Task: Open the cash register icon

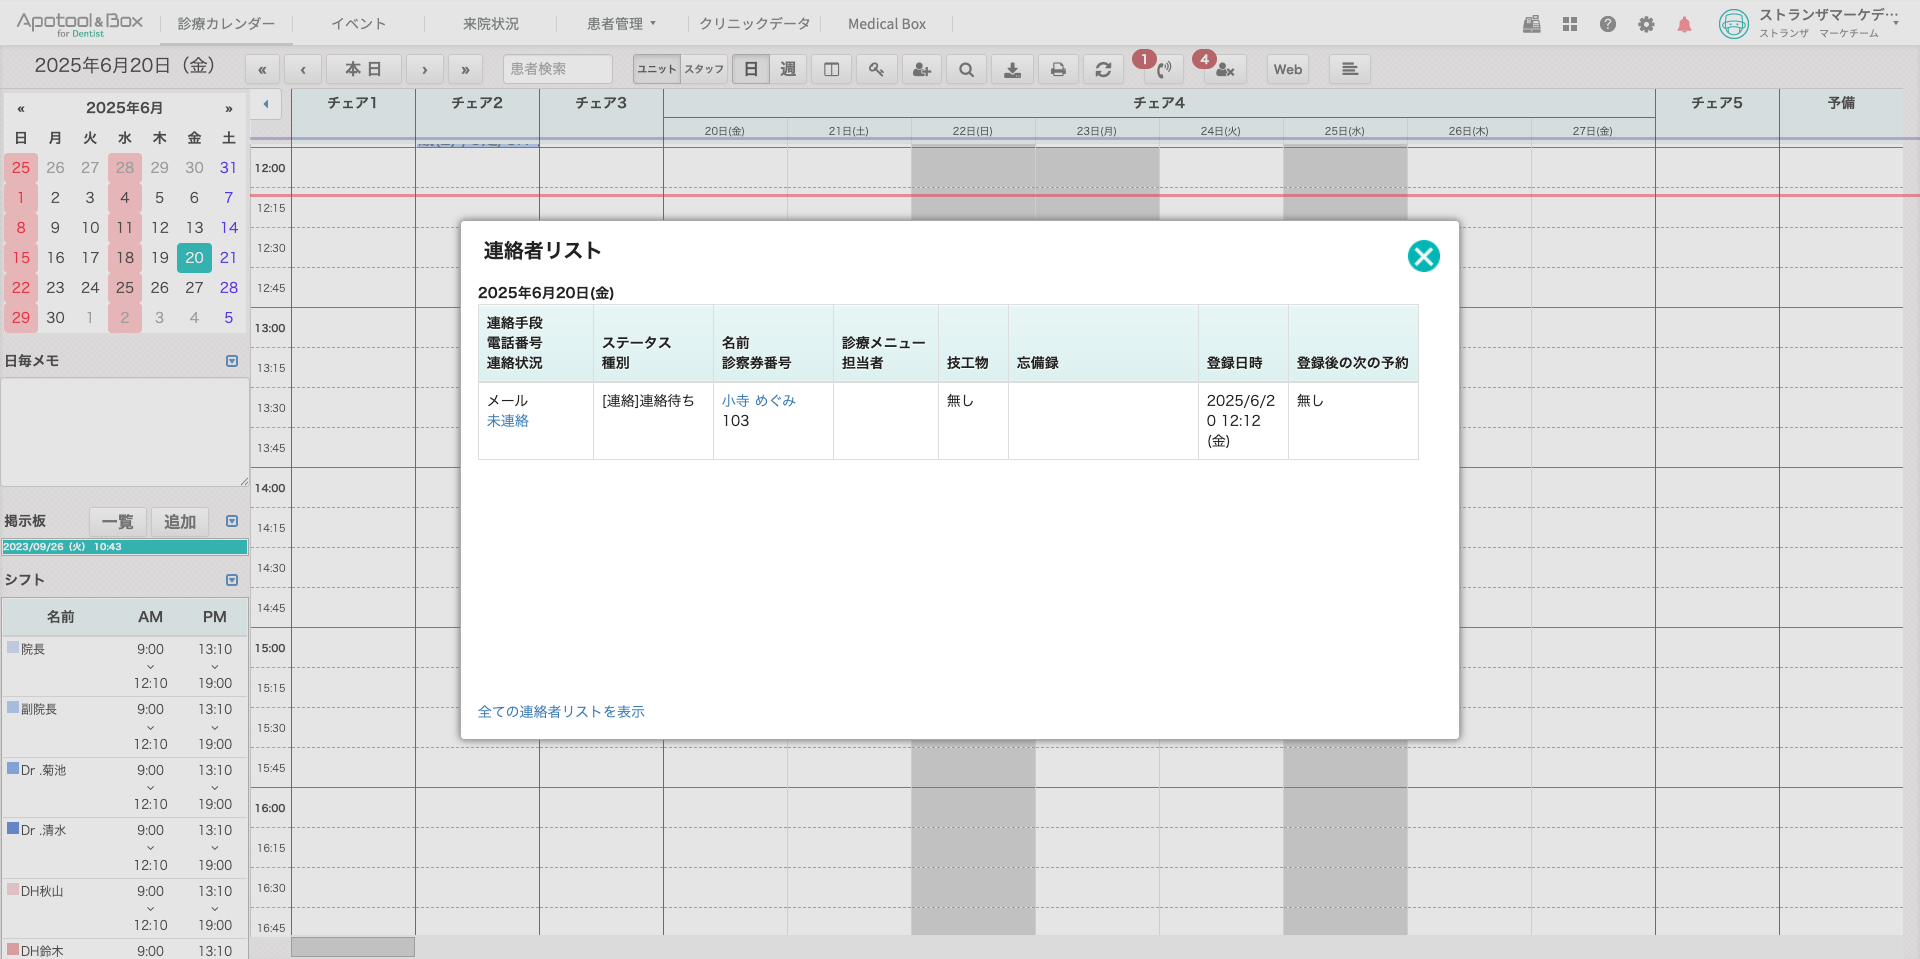Action: coord(1531,24)
